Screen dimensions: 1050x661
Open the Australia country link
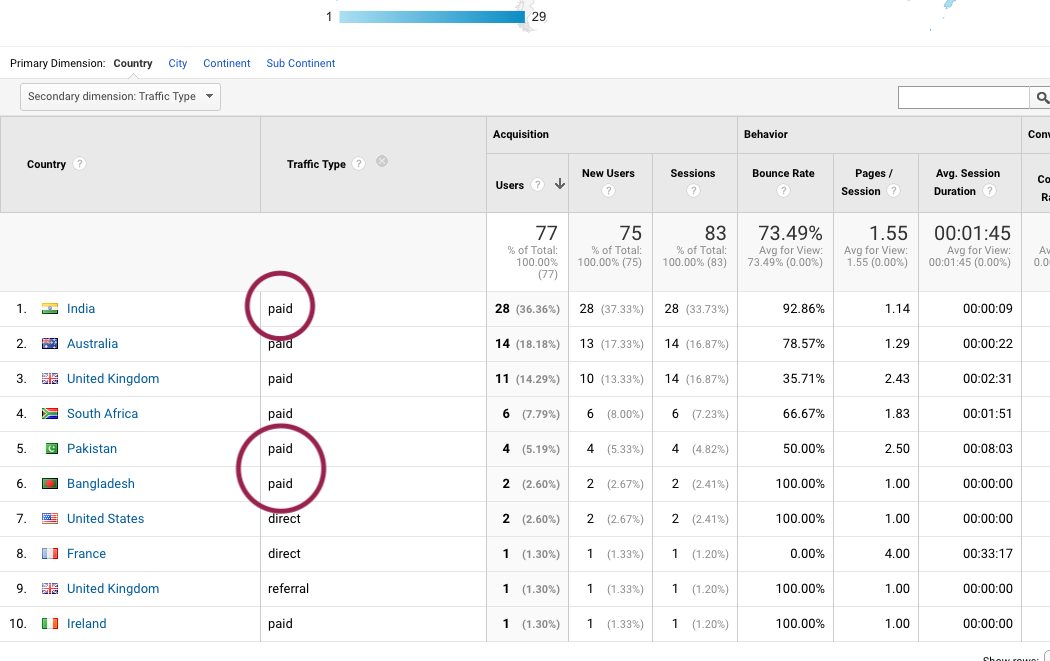[92, 344]
